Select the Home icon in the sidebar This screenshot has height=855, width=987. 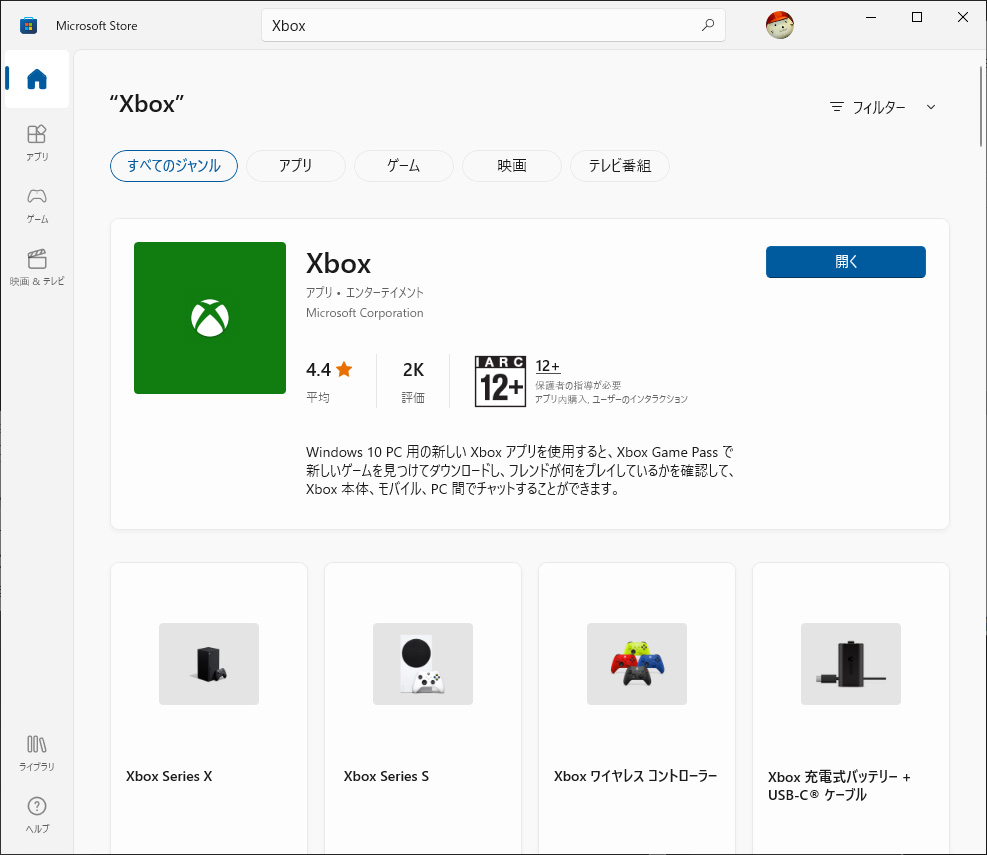point(36,79)
